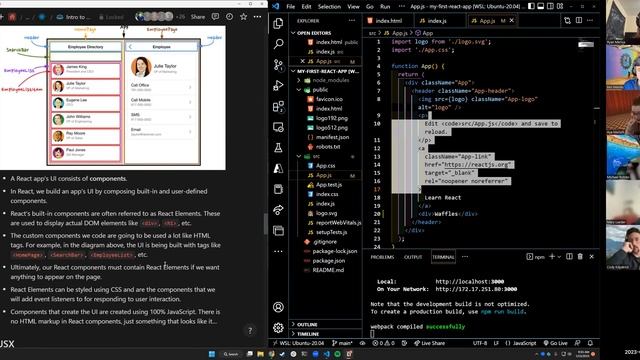The width and height of the screenshot is (640, 360).
Task: Expand the Outline section
Action: point(307,324)
